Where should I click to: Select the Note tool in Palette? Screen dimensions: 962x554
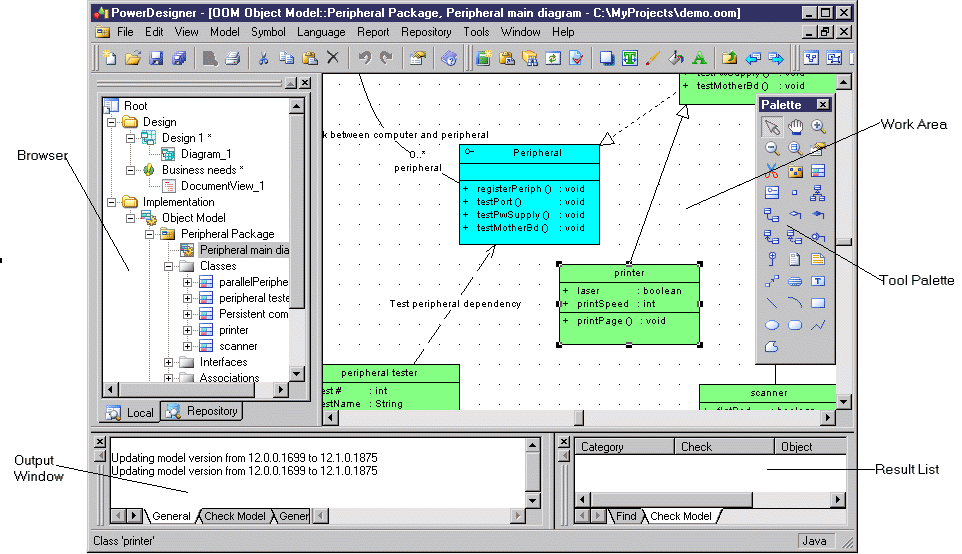click(x=818, y=259)
